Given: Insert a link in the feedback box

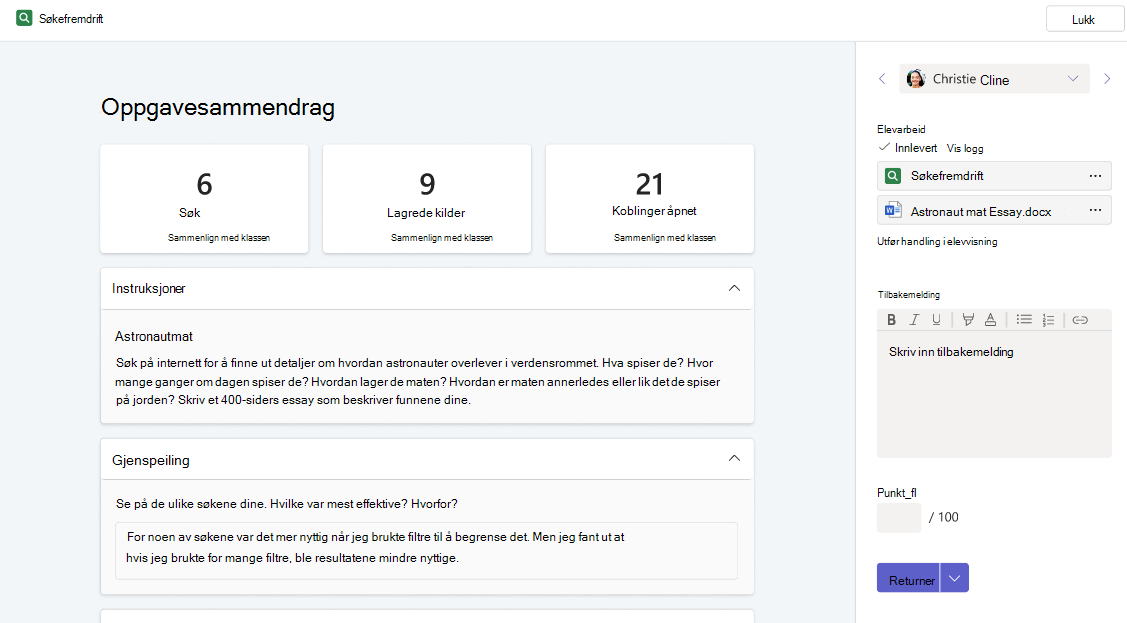Looking at the screenshot, I should (1080, 320).
